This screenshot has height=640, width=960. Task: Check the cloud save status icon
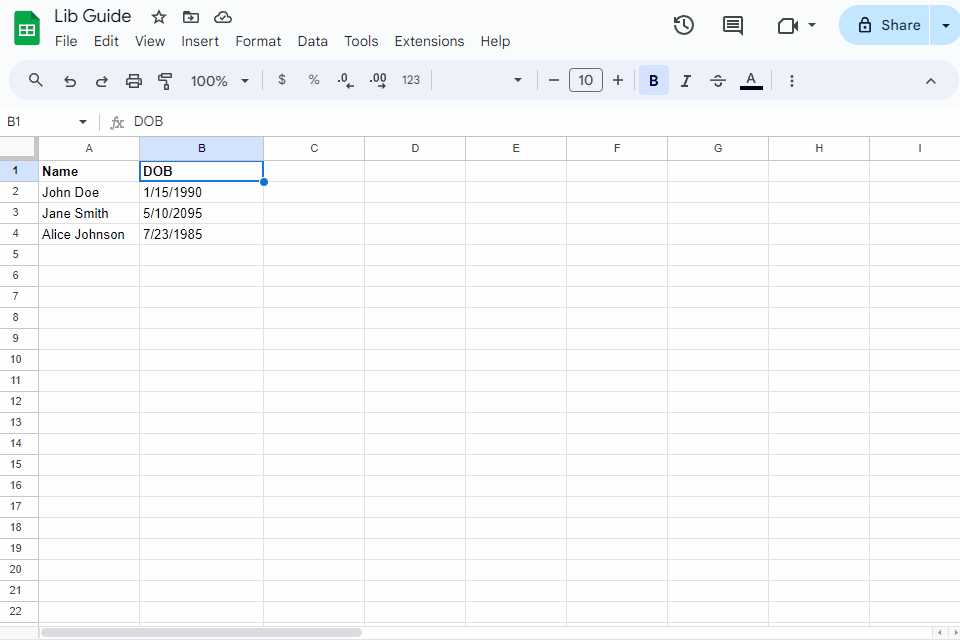[x=223, y=17]
